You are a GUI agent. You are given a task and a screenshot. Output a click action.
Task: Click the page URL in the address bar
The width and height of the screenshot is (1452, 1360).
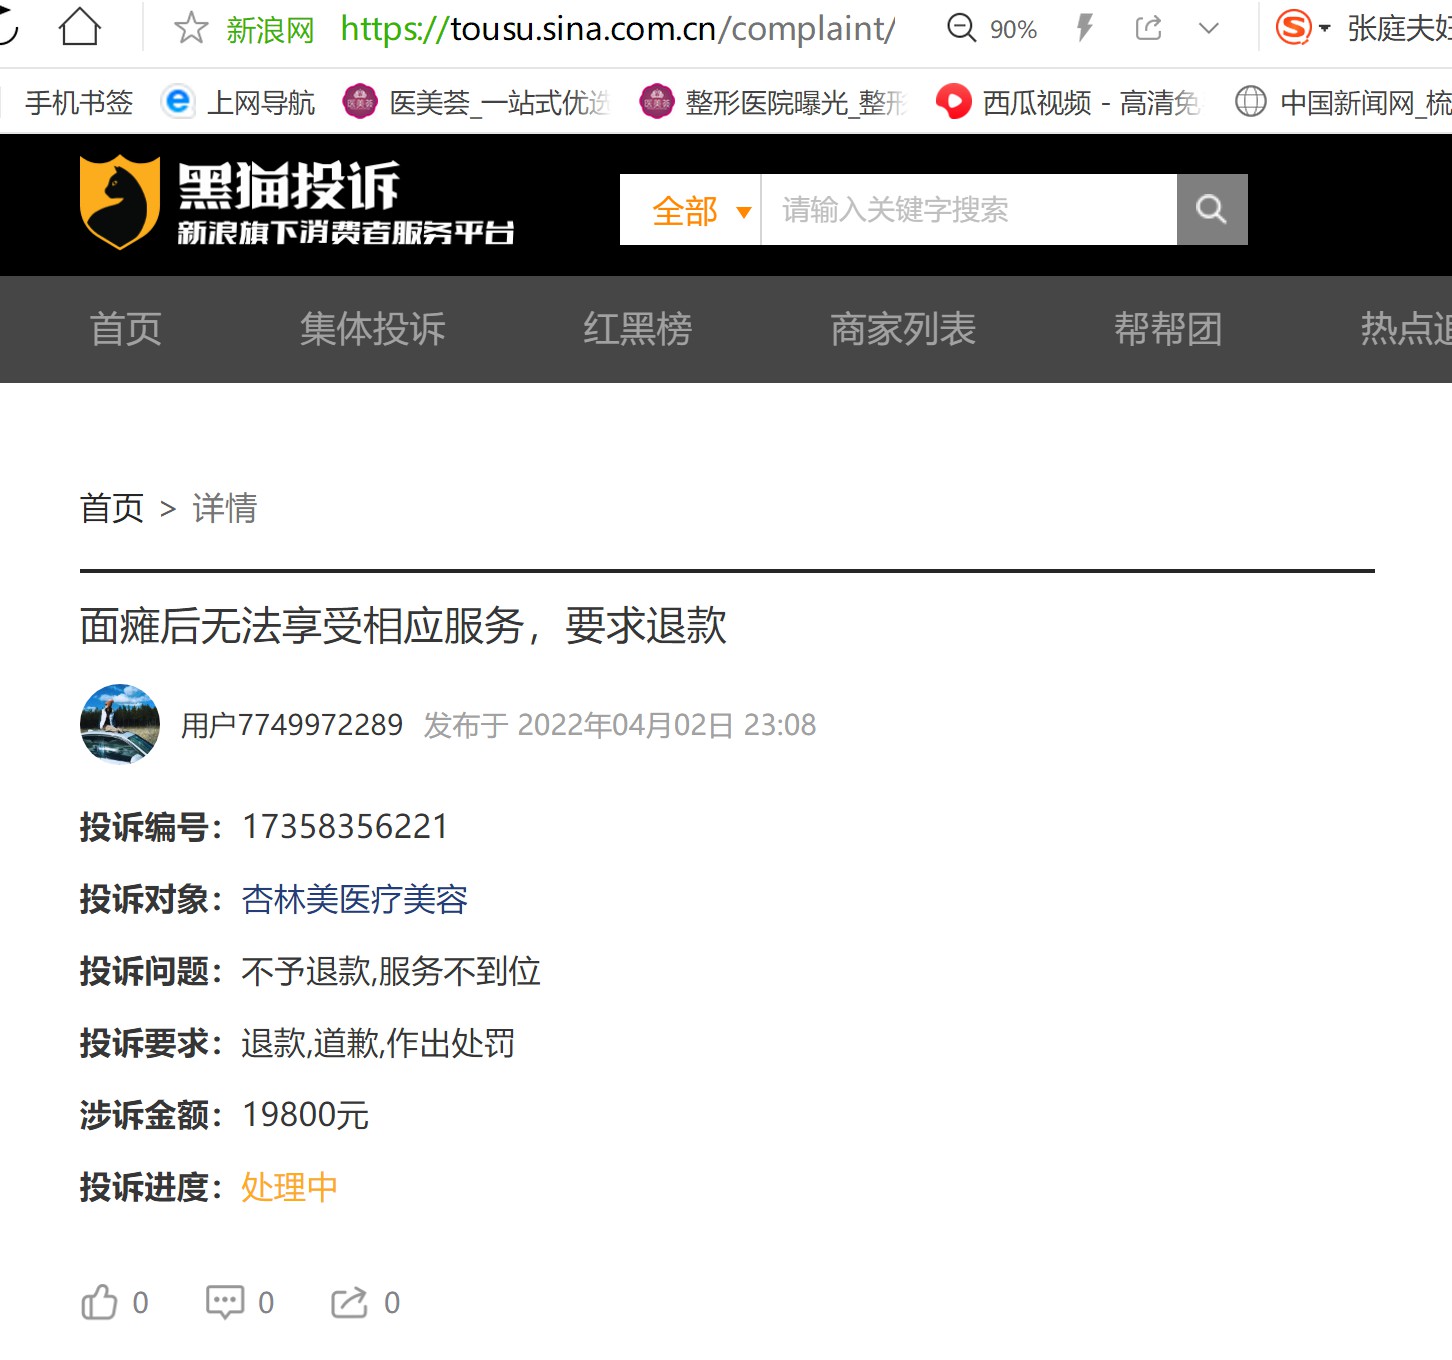tap(617, 29)
